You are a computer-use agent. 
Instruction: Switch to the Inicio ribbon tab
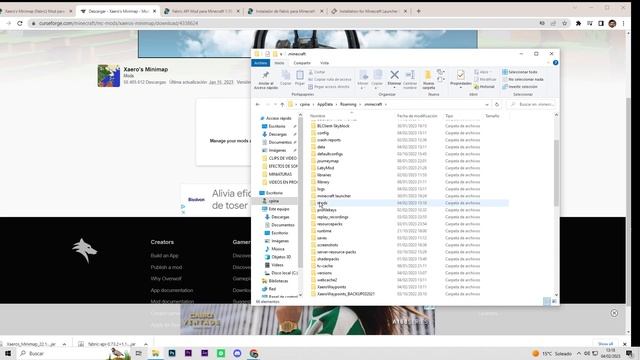coord(279,63)
